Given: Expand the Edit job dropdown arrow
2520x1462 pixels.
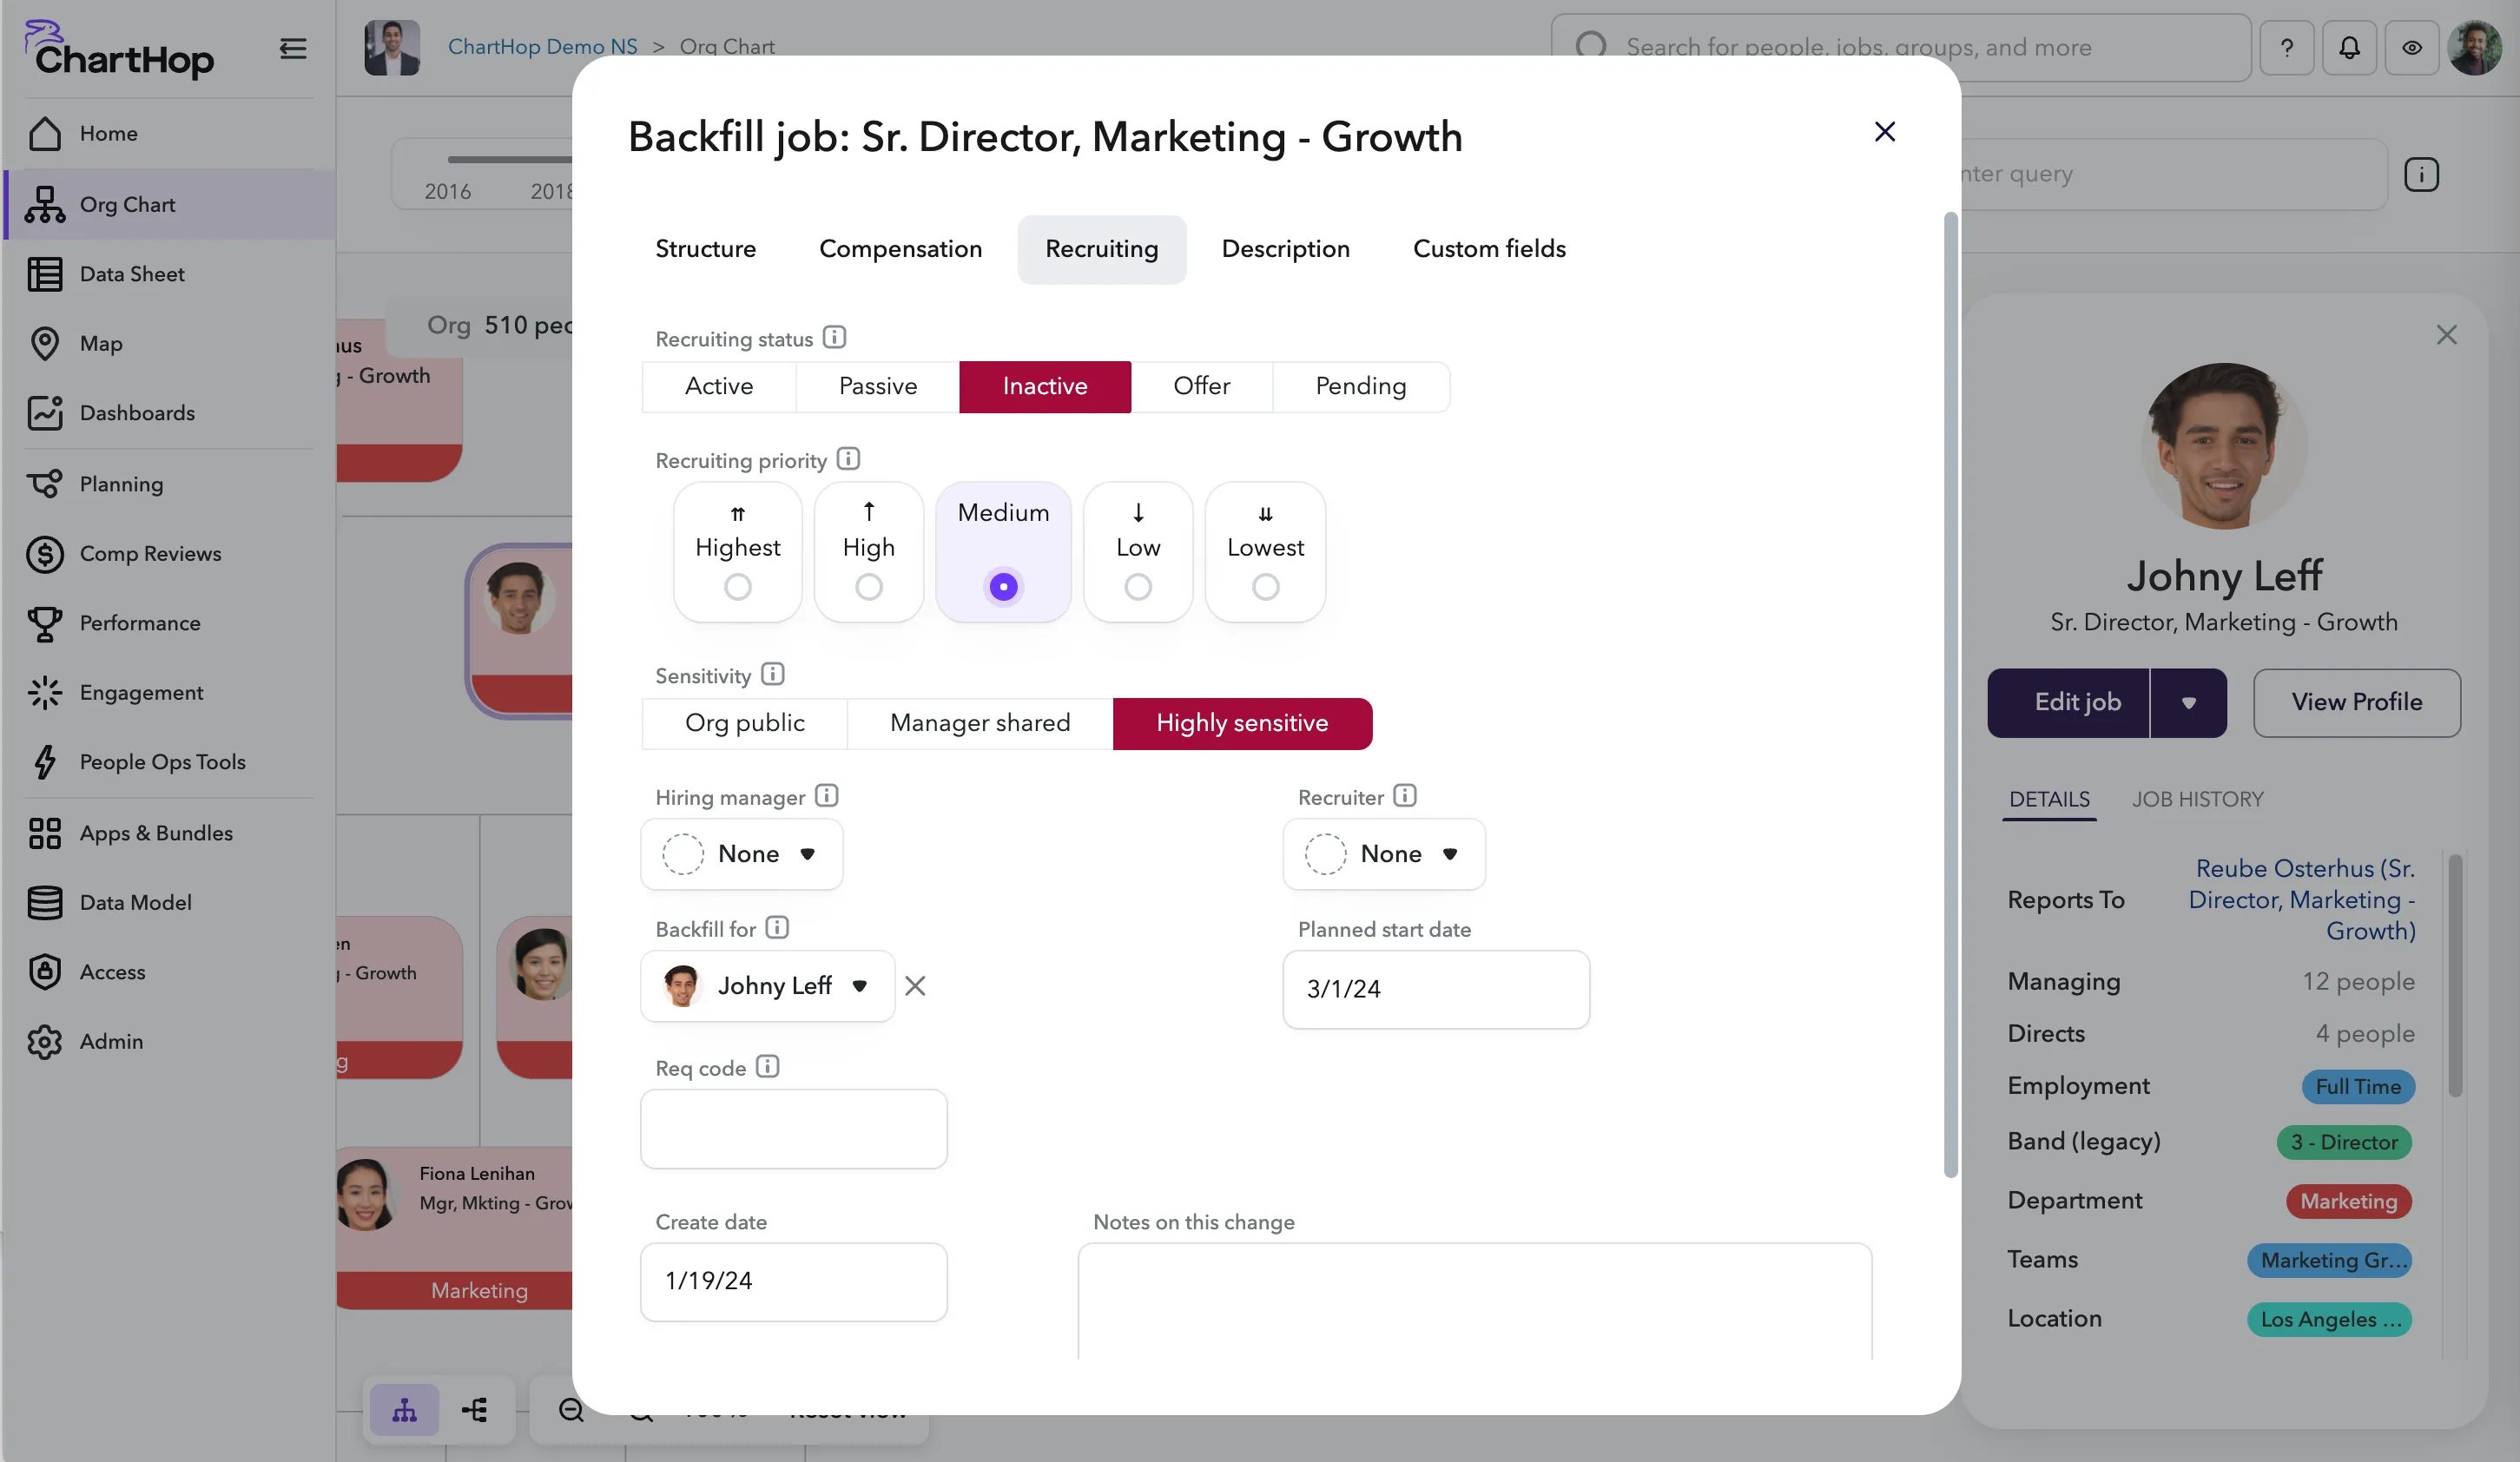Looking at the screenshot, I should (2188, 703).
